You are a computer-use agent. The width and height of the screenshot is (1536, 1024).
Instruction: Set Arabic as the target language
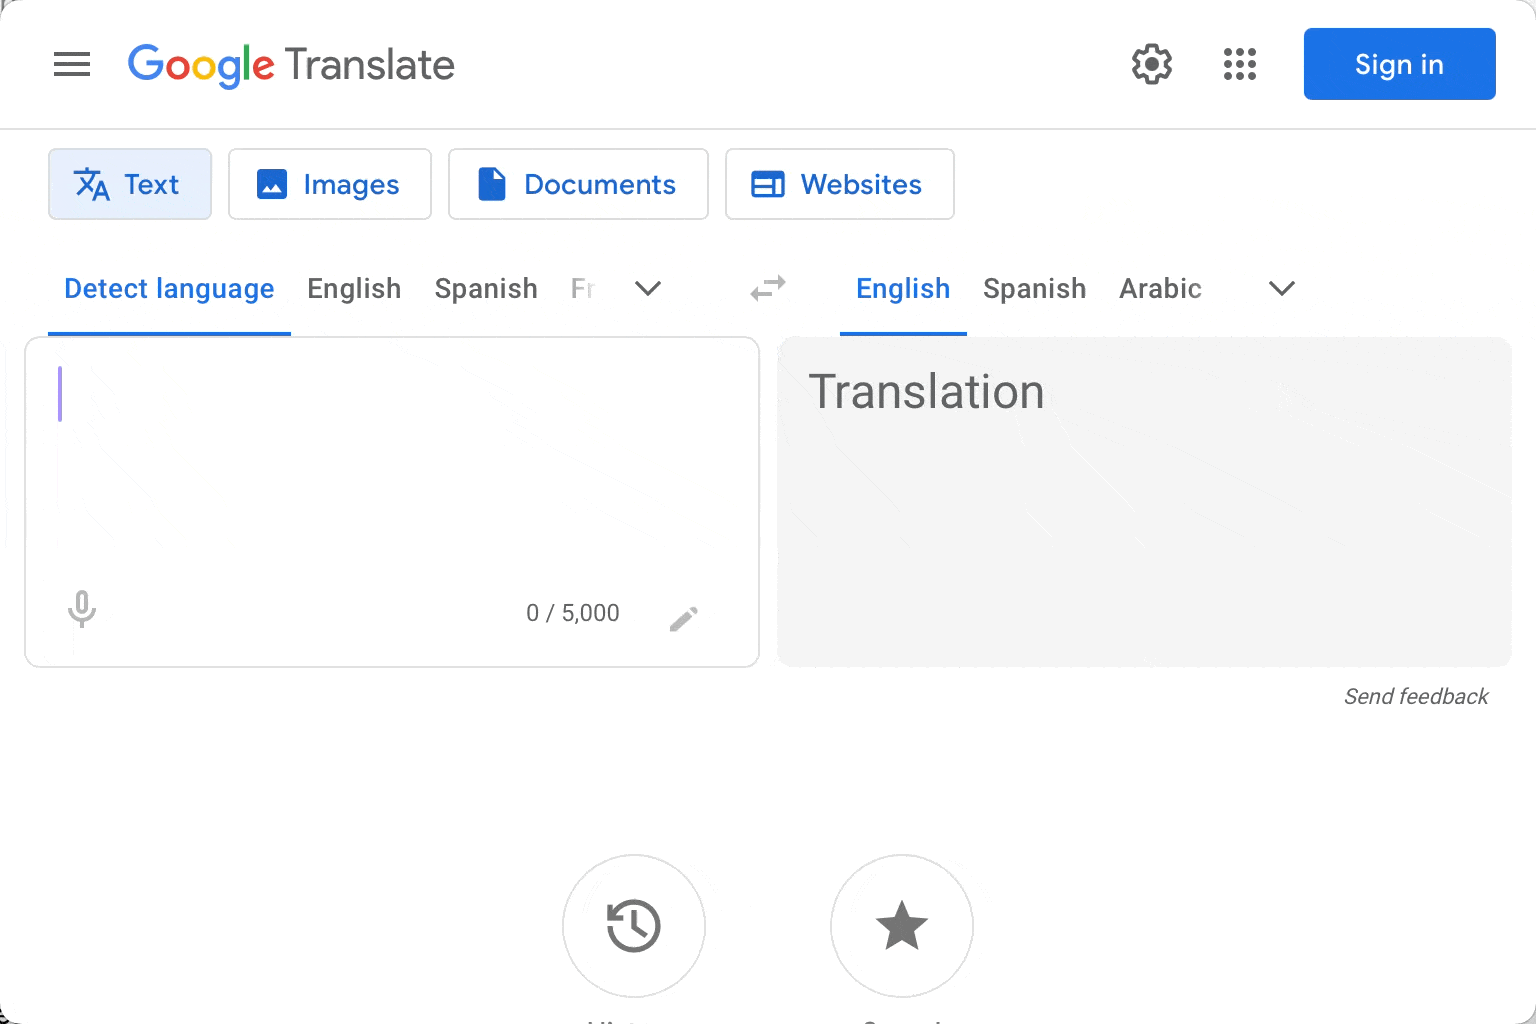(x=1160, y=289)
